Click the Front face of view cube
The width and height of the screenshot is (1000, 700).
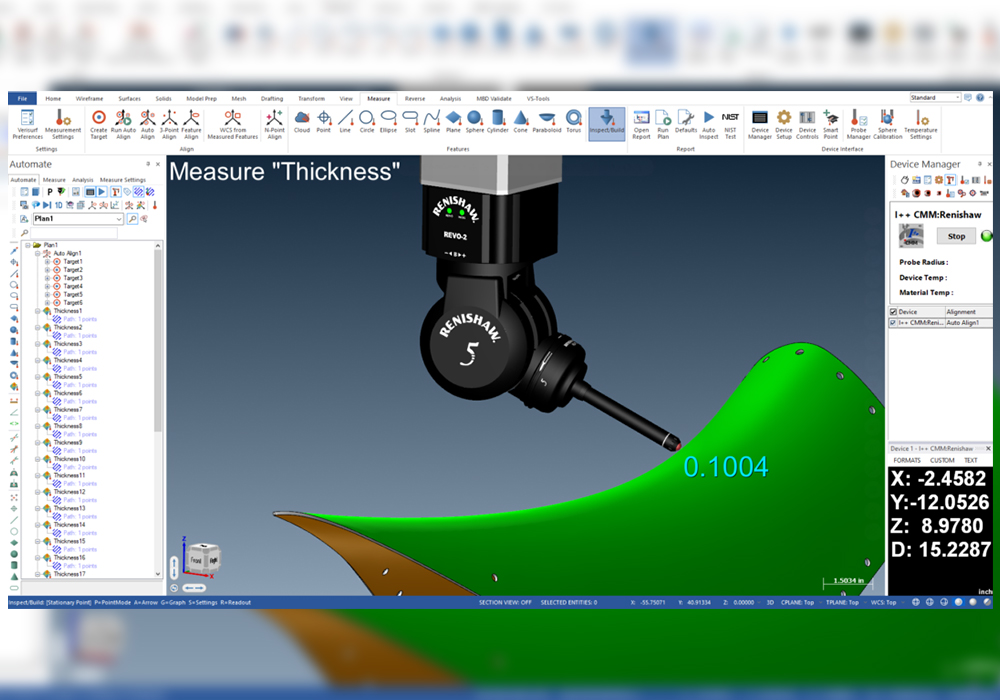[x=196, y=560]
